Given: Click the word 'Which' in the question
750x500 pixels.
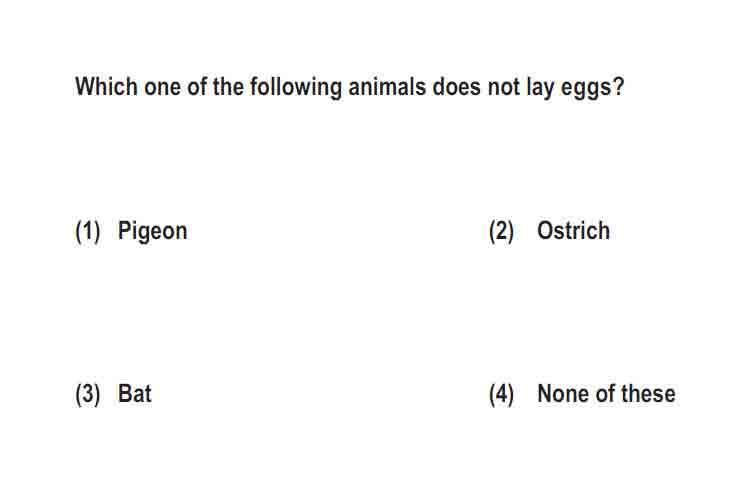Looking at the screenshot, I should (106, 87).
